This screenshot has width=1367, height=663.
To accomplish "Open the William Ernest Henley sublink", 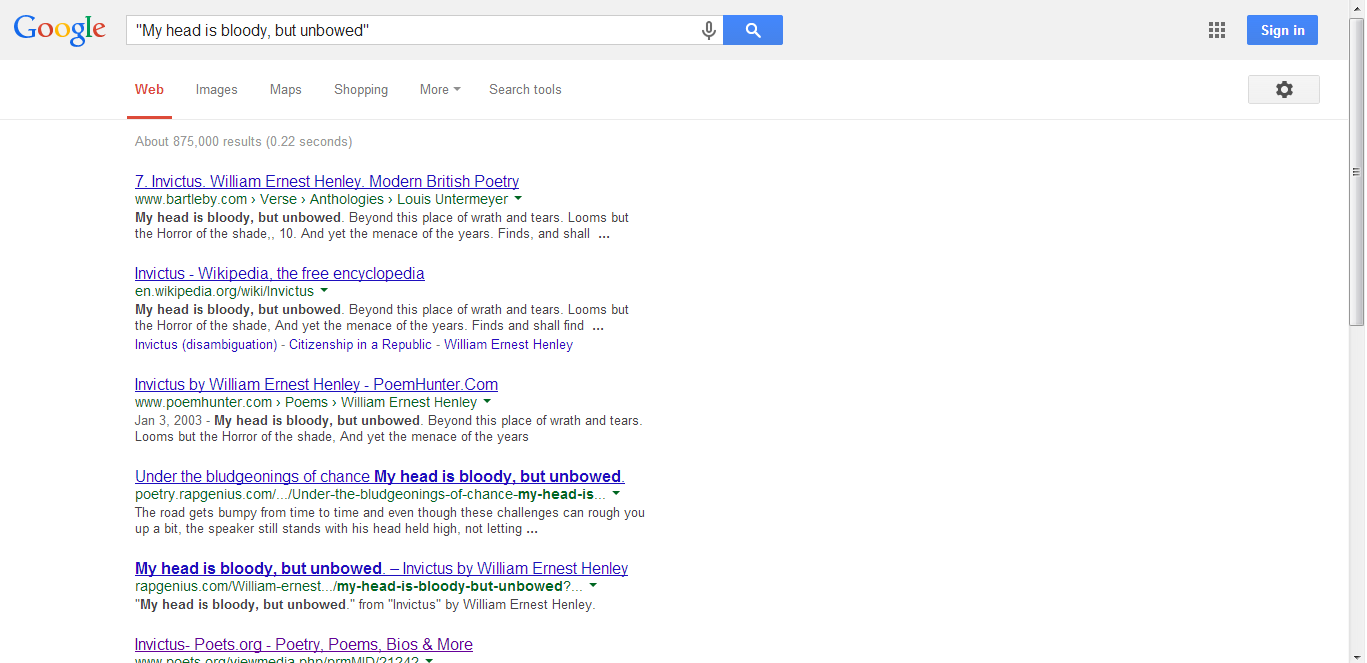I will tap(509, 344).
